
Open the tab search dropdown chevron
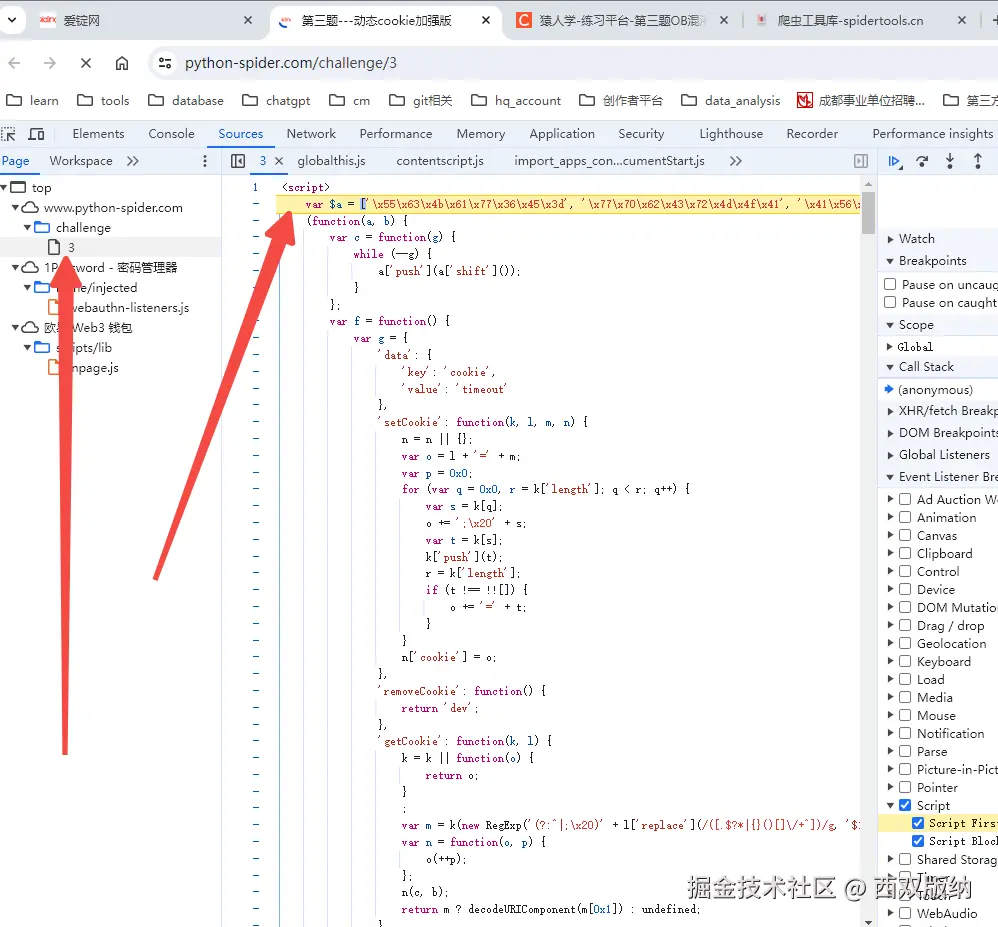[12, 20]
